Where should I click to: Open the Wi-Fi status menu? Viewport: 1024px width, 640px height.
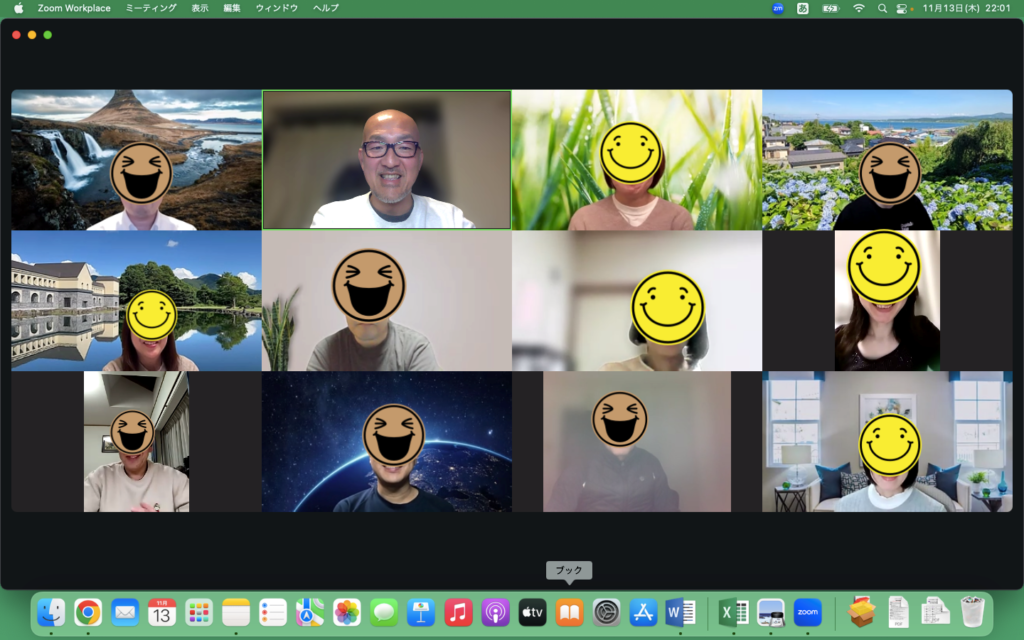(858, 8)
